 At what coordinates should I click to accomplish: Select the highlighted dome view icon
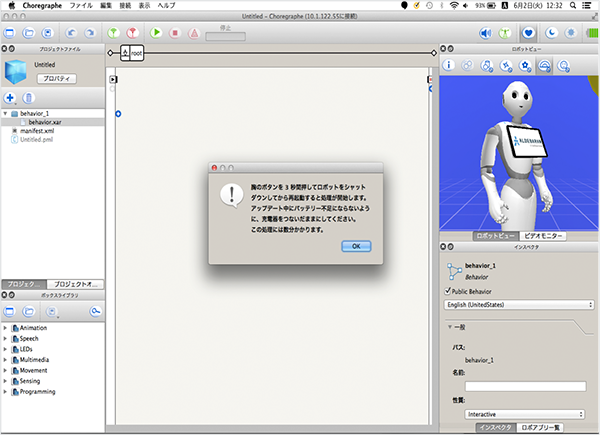pyautogui.click(x=545, y=66)
